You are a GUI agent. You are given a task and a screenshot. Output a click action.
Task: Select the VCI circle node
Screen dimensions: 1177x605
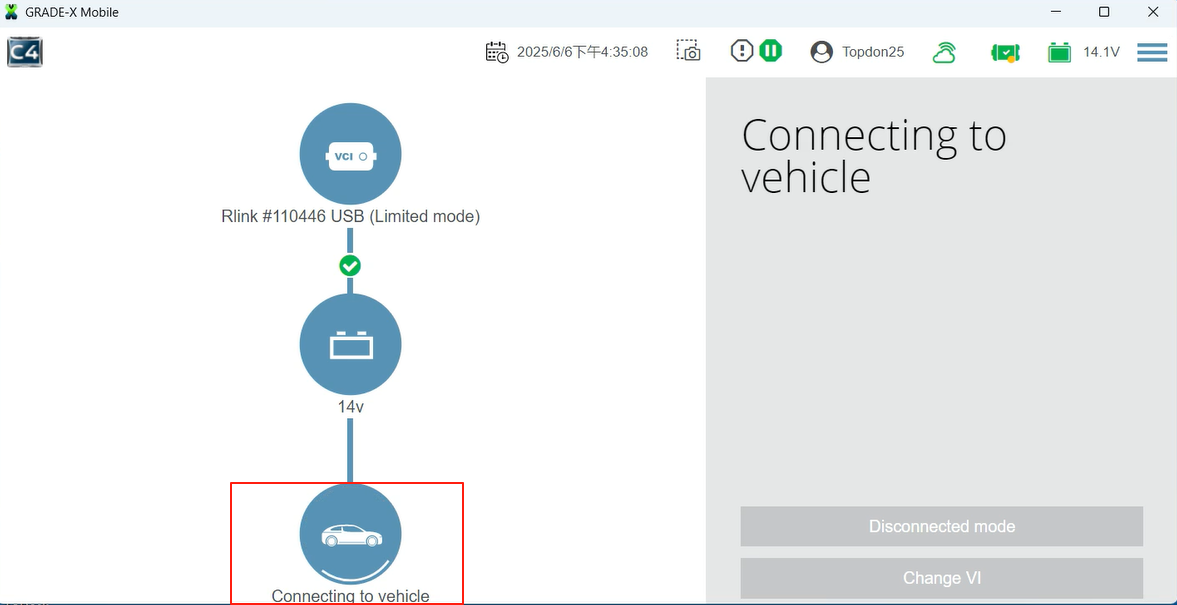pos(350,155)
